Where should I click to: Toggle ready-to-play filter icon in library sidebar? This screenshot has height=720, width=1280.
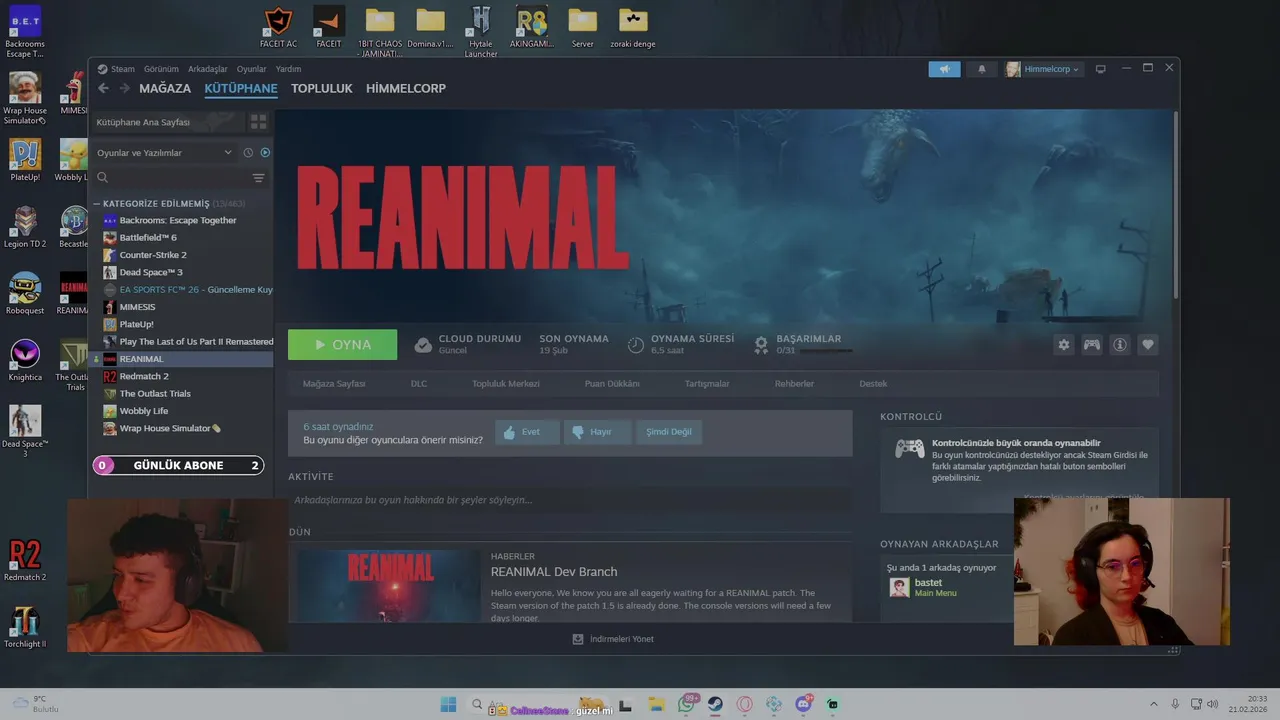(x=265, y=153)
